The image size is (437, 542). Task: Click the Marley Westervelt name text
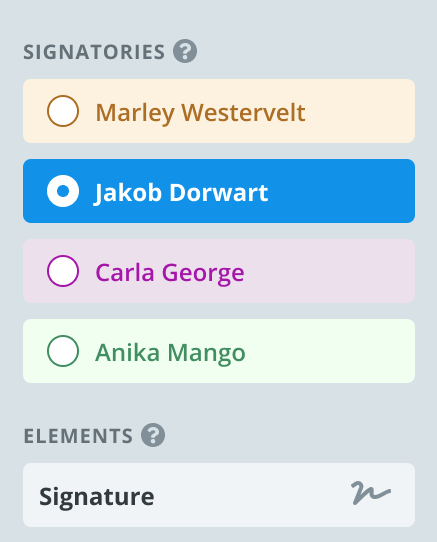[x=201, y=113]
